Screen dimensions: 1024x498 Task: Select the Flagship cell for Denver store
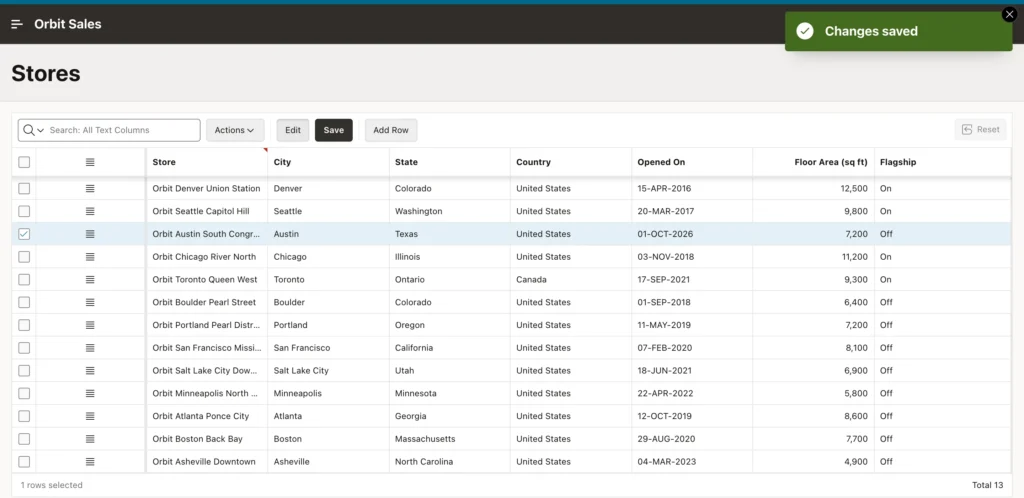[943, 188]
